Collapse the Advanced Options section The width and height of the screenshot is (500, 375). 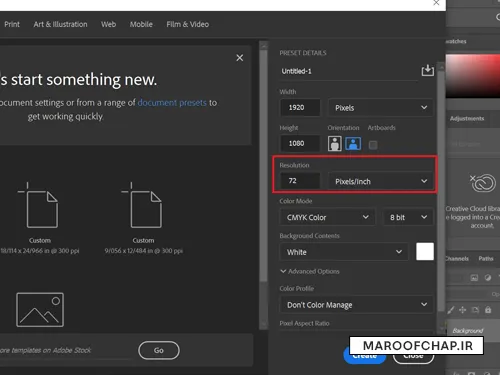point(310,271)
